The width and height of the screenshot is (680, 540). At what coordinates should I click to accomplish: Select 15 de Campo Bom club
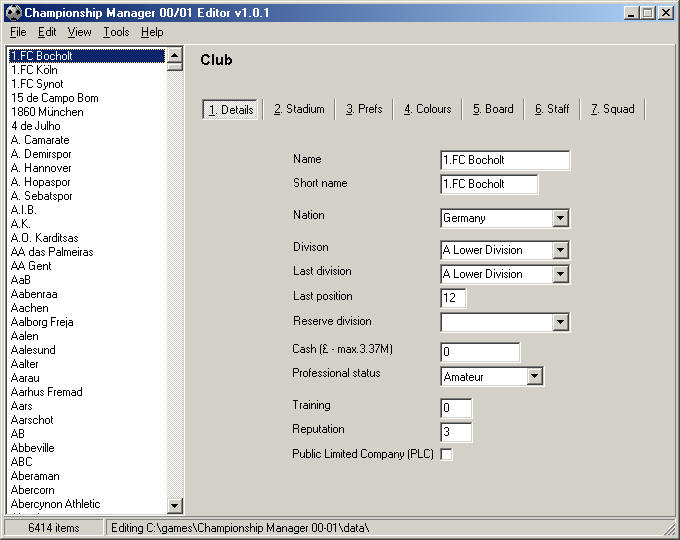coord(87,98)
